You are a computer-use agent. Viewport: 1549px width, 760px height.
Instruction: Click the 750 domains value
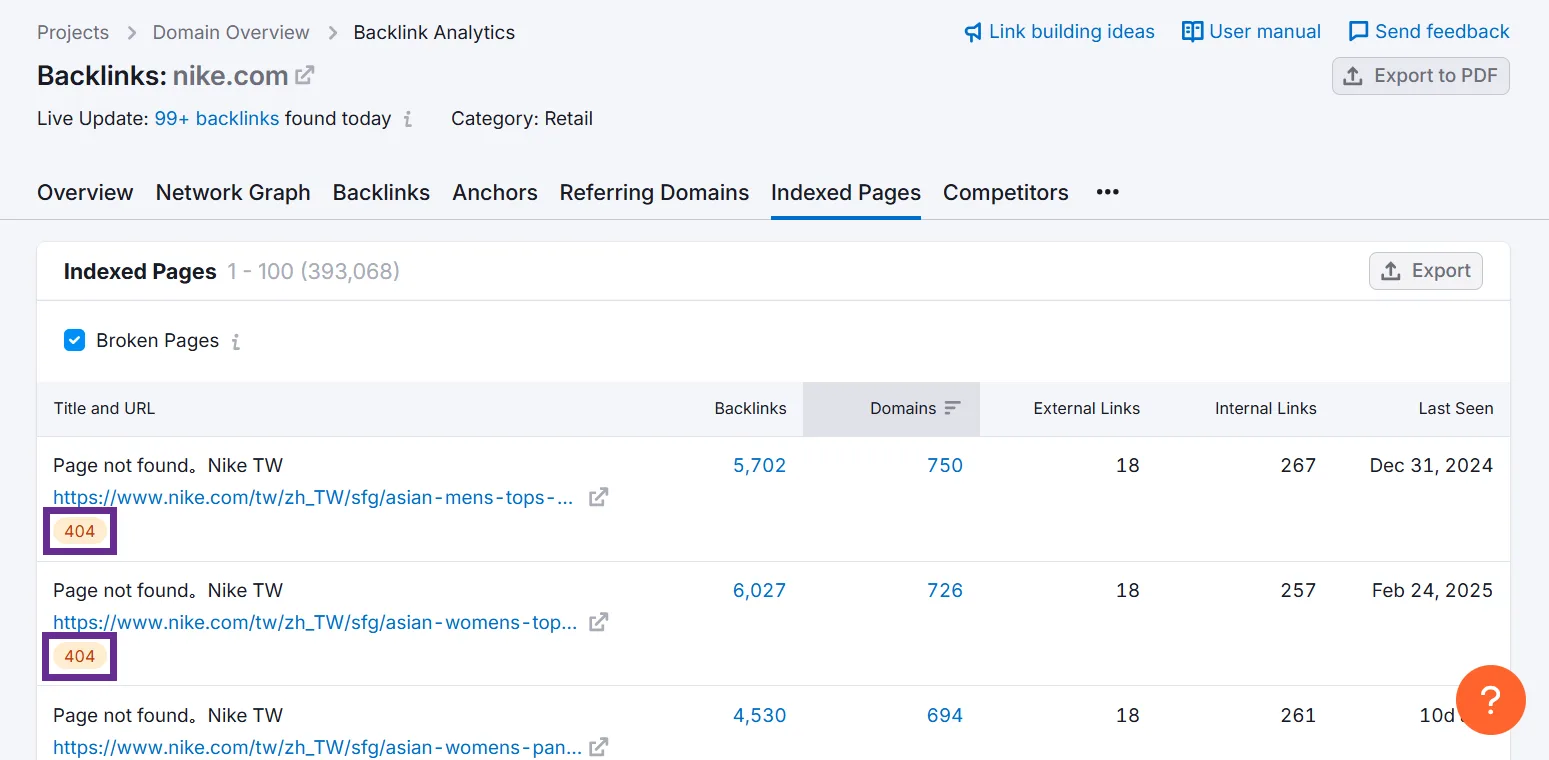945,465
